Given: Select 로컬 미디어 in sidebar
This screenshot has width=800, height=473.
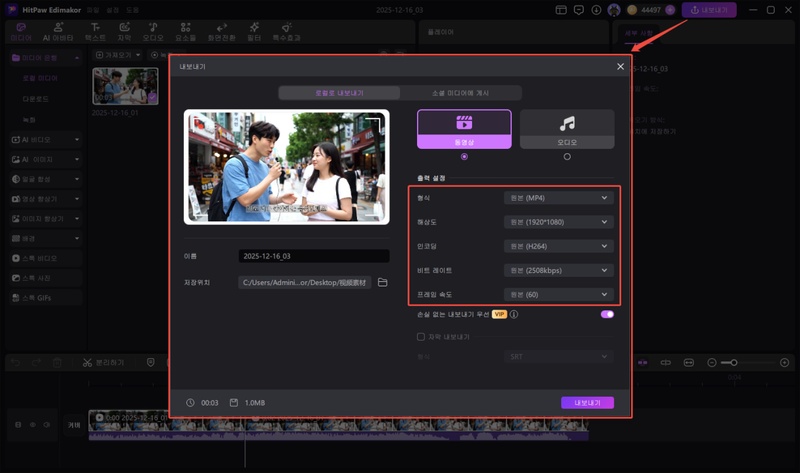Looking at the screenshot, I should pos(40,78).
